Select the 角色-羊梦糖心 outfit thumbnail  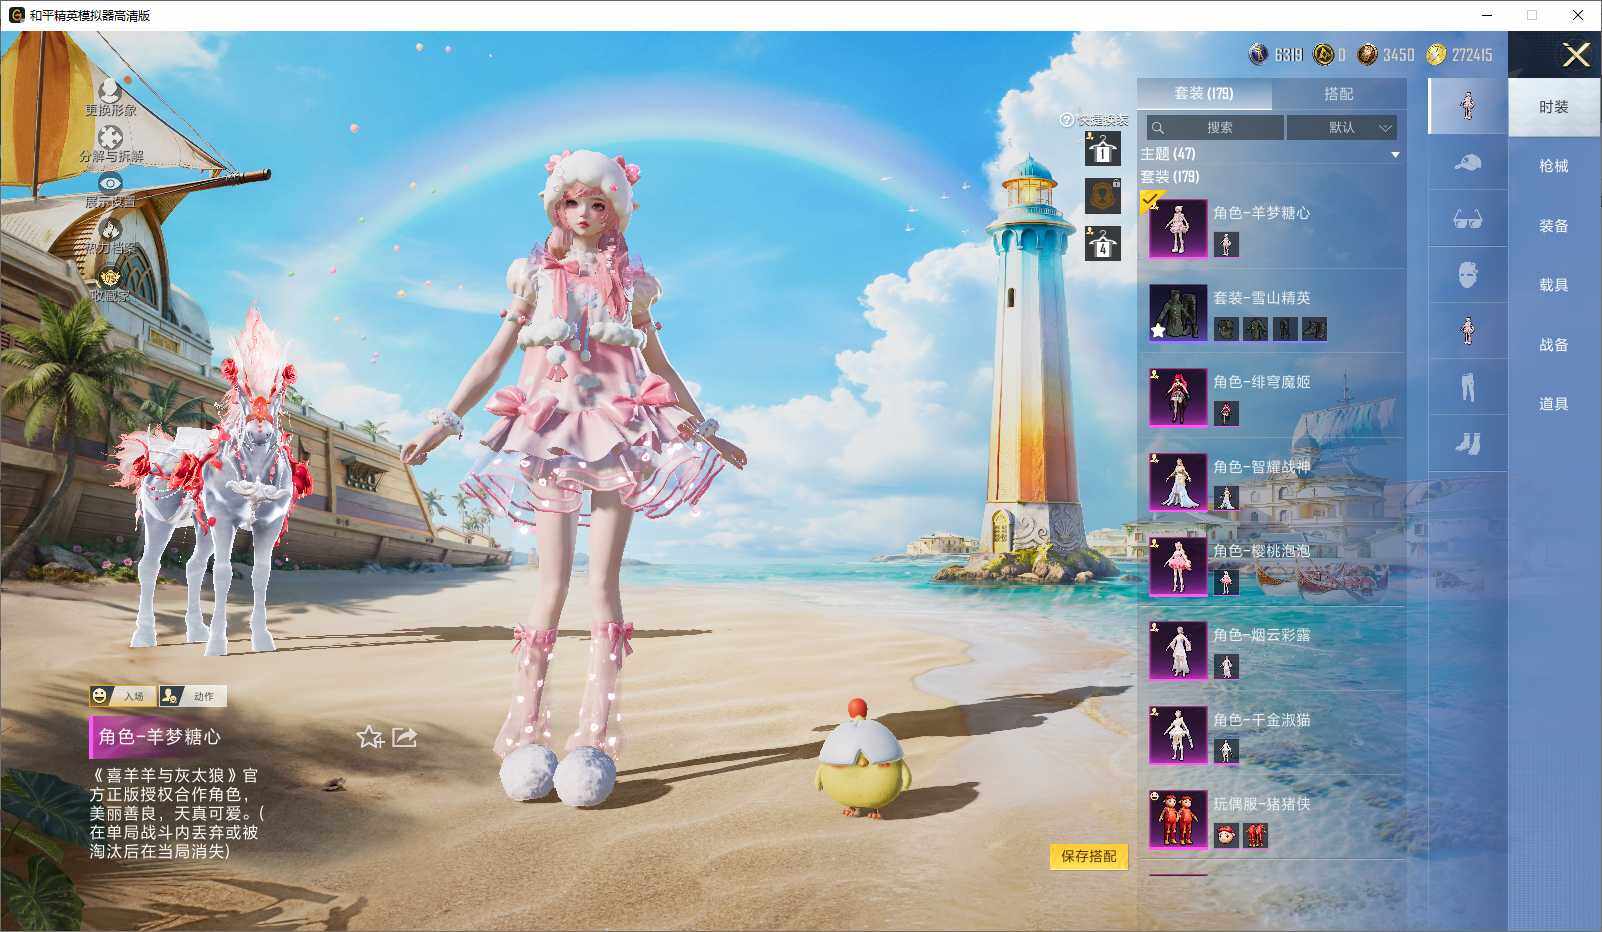1178,227
